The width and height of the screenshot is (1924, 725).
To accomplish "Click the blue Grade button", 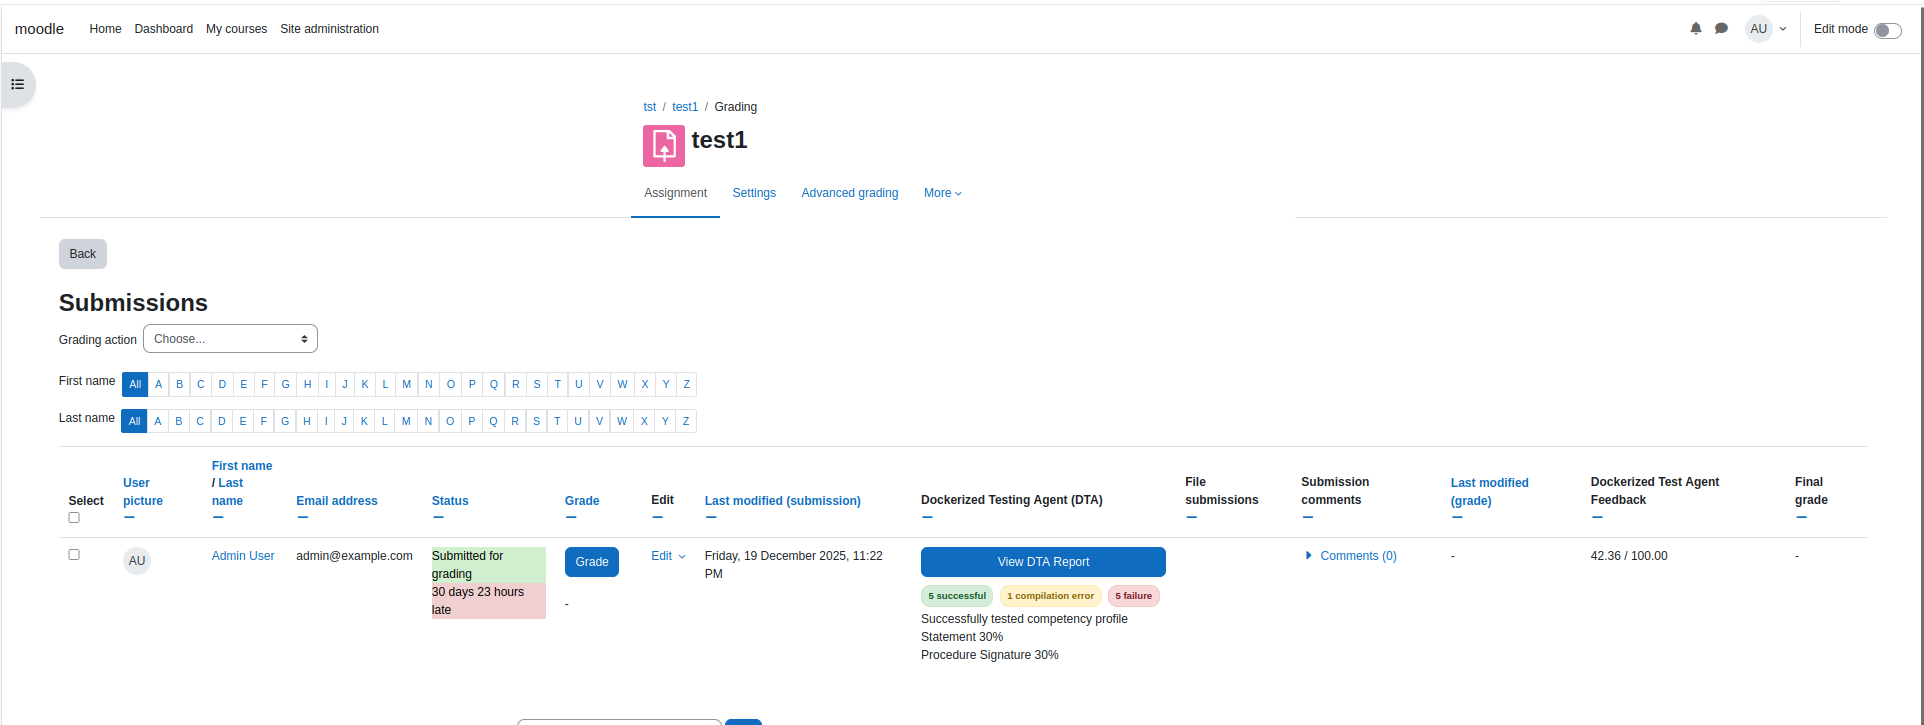I will click(592, 562).
